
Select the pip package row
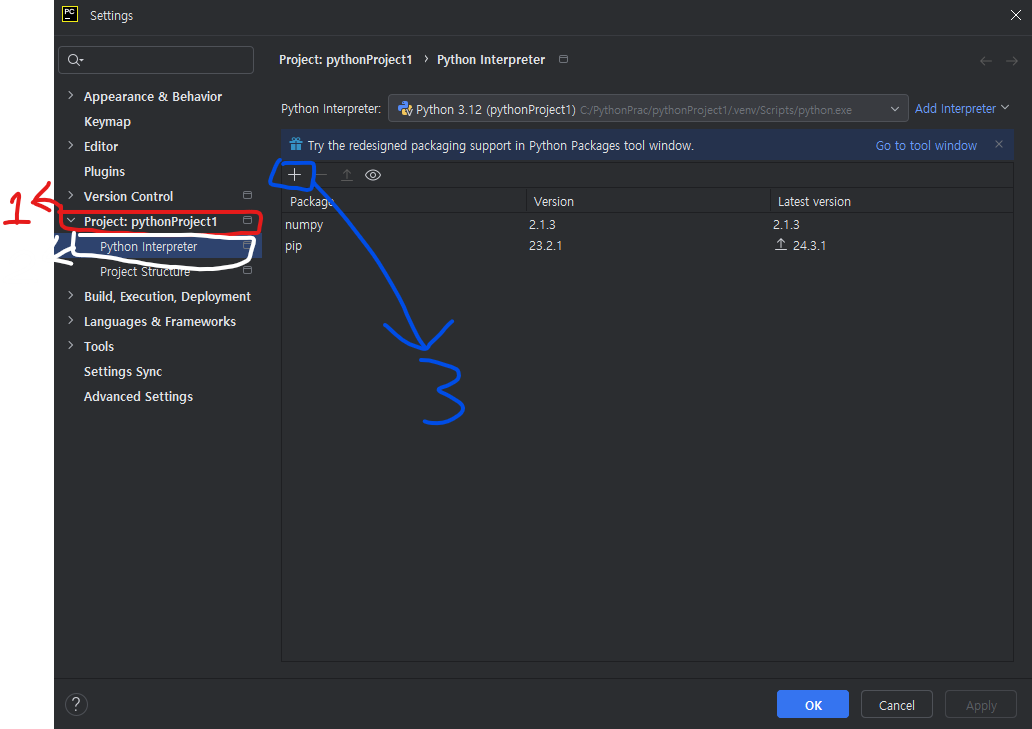click(648, 245)
